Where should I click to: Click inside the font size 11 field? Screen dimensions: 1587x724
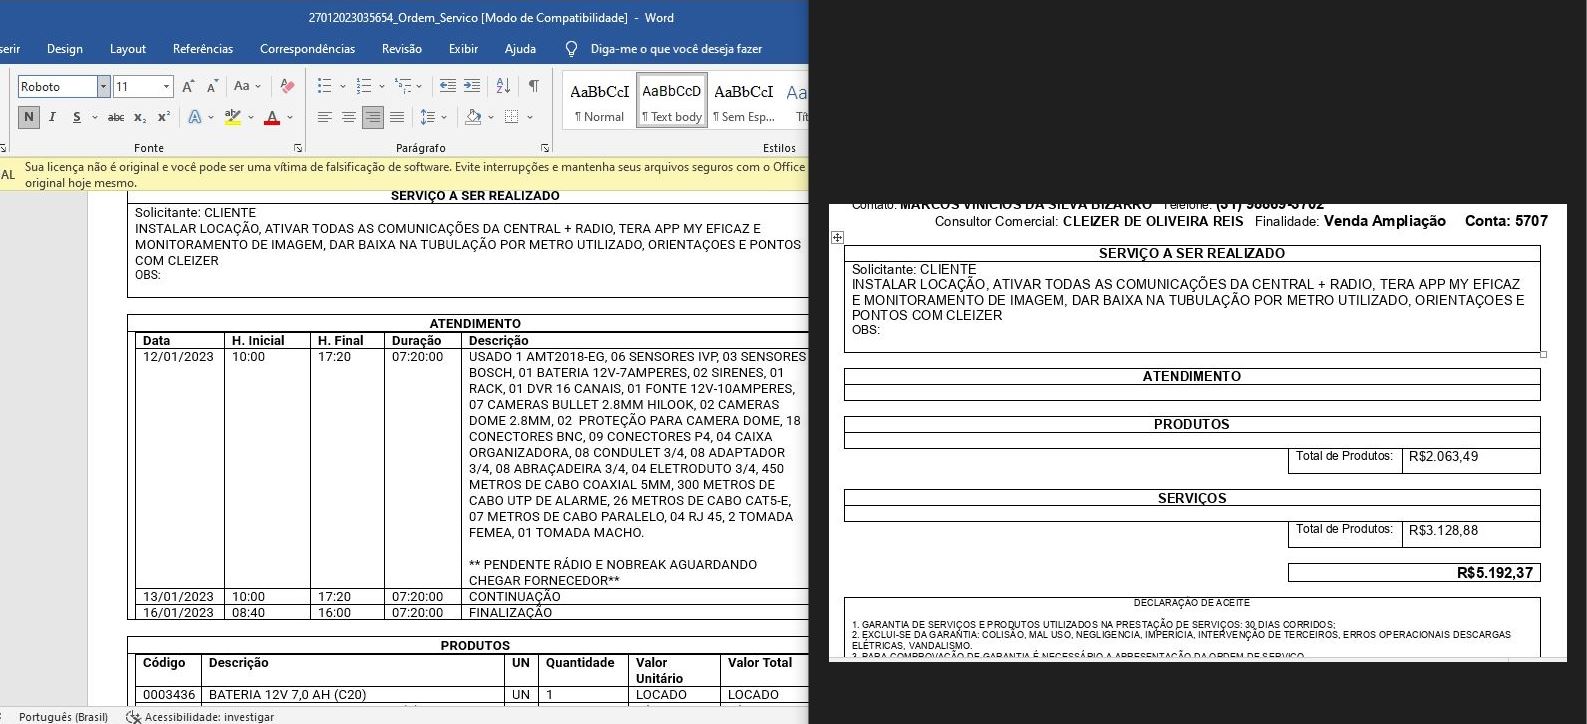click(137, 87)
